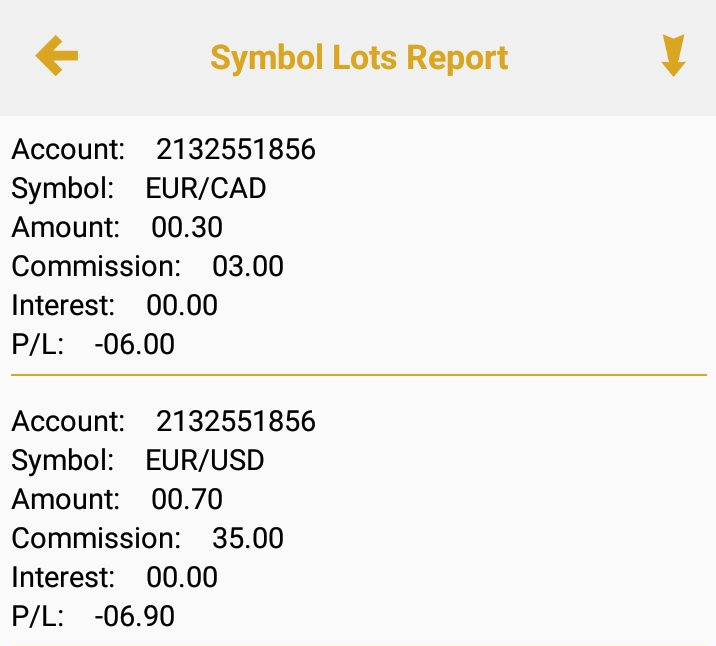Image resolution: width=716 pixels, height=646 pixels.
Task: Tap the first Account label
Action: (68, 150)
